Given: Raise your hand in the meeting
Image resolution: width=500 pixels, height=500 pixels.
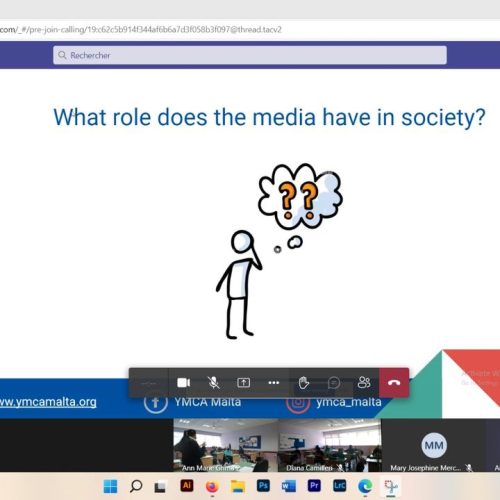Looking at the screenshot, I should point(304,383).
